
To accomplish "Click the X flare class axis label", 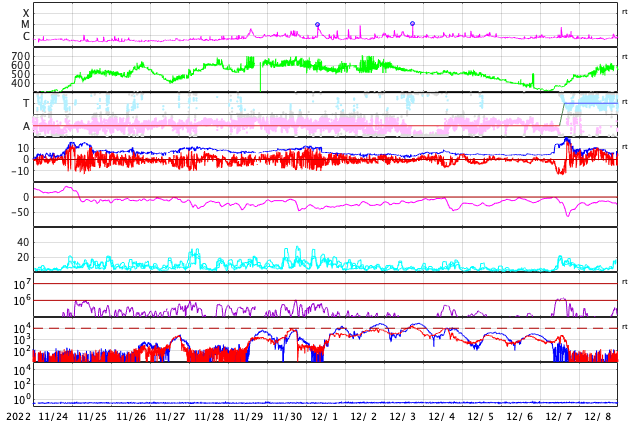I will (26, 13).
